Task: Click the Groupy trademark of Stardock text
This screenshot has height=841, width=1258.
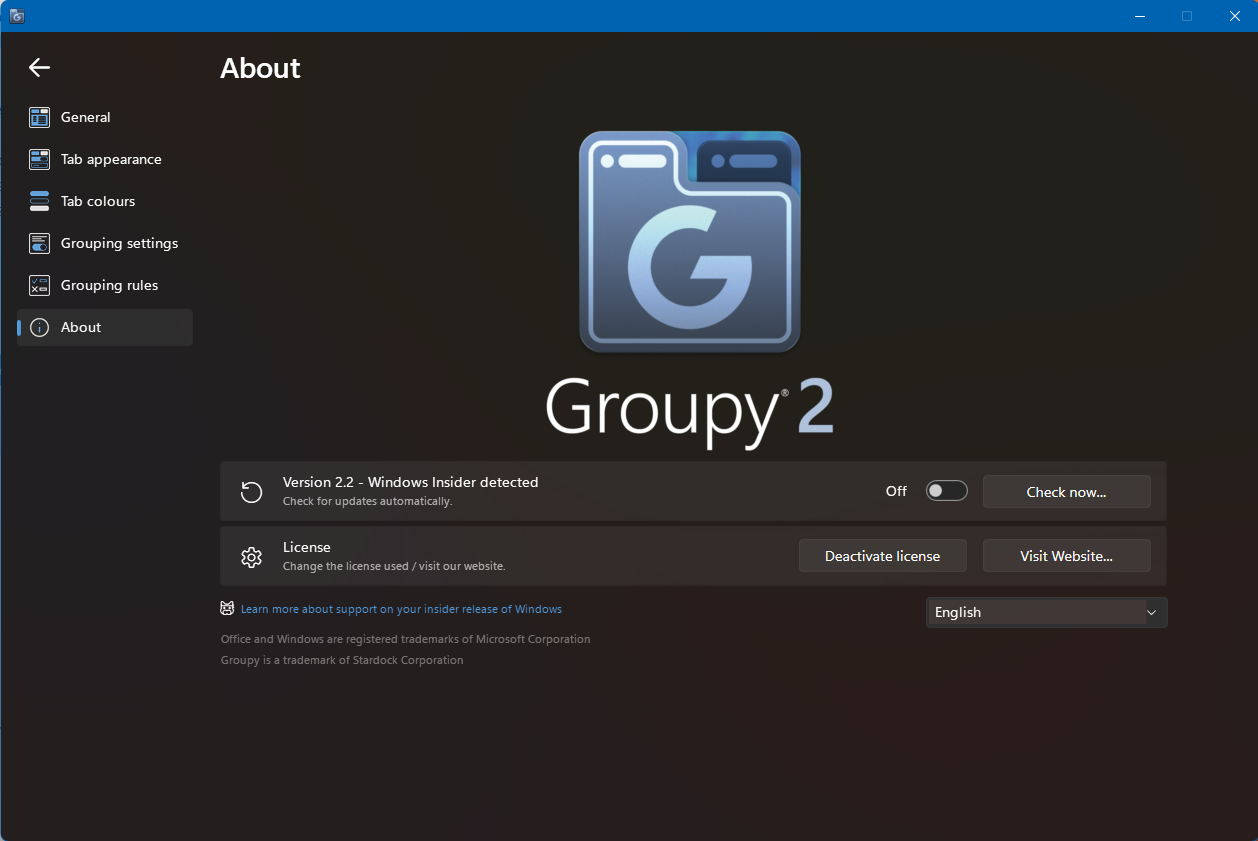Action: (342, 660)
